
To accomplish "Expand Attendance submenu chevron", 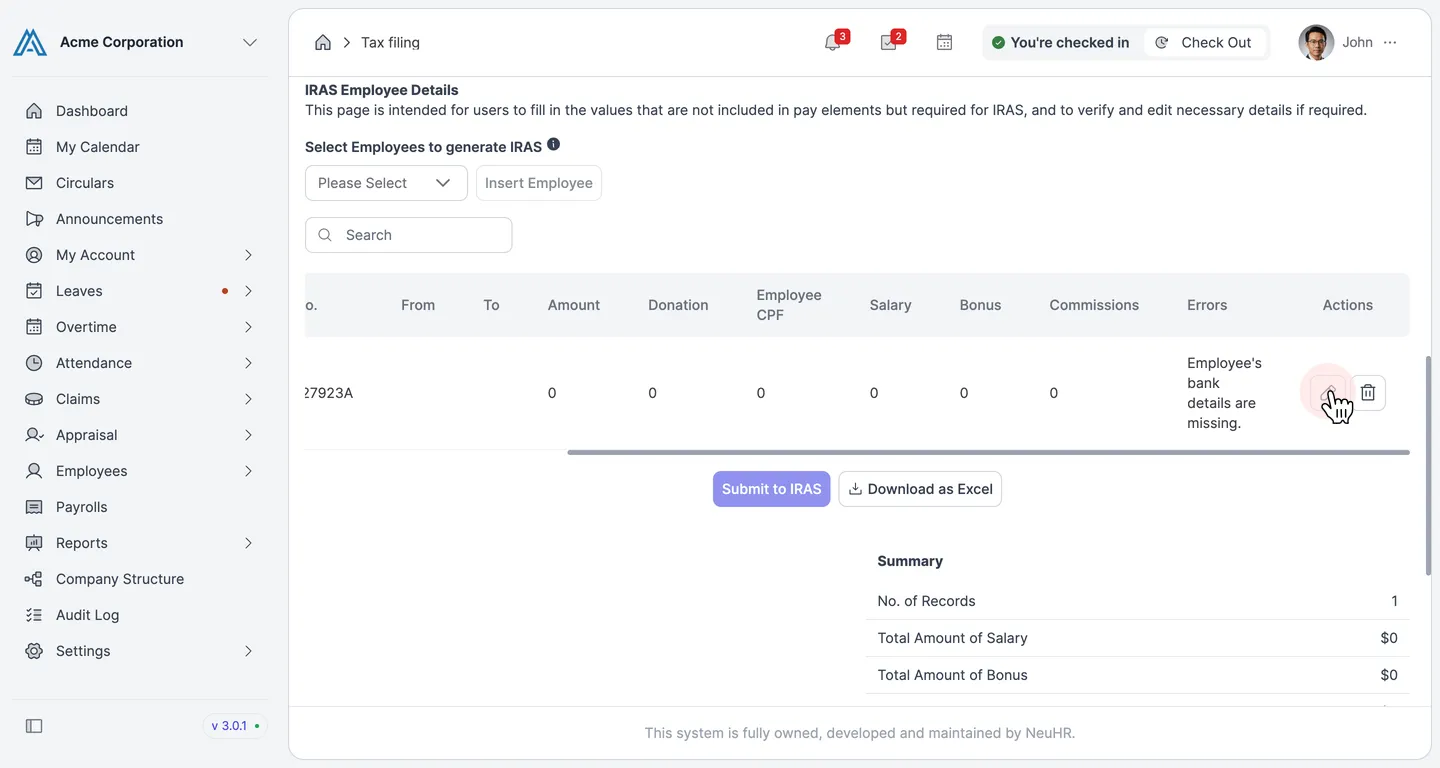I will [248, 363].
